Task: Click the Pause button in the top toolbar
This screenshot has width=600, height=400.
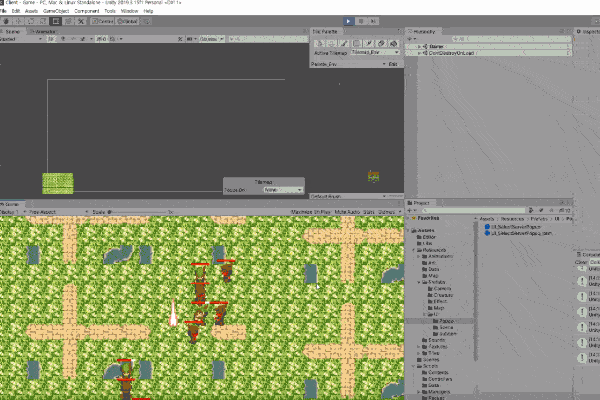Action: pyautogui.click(x=359, y=20)
